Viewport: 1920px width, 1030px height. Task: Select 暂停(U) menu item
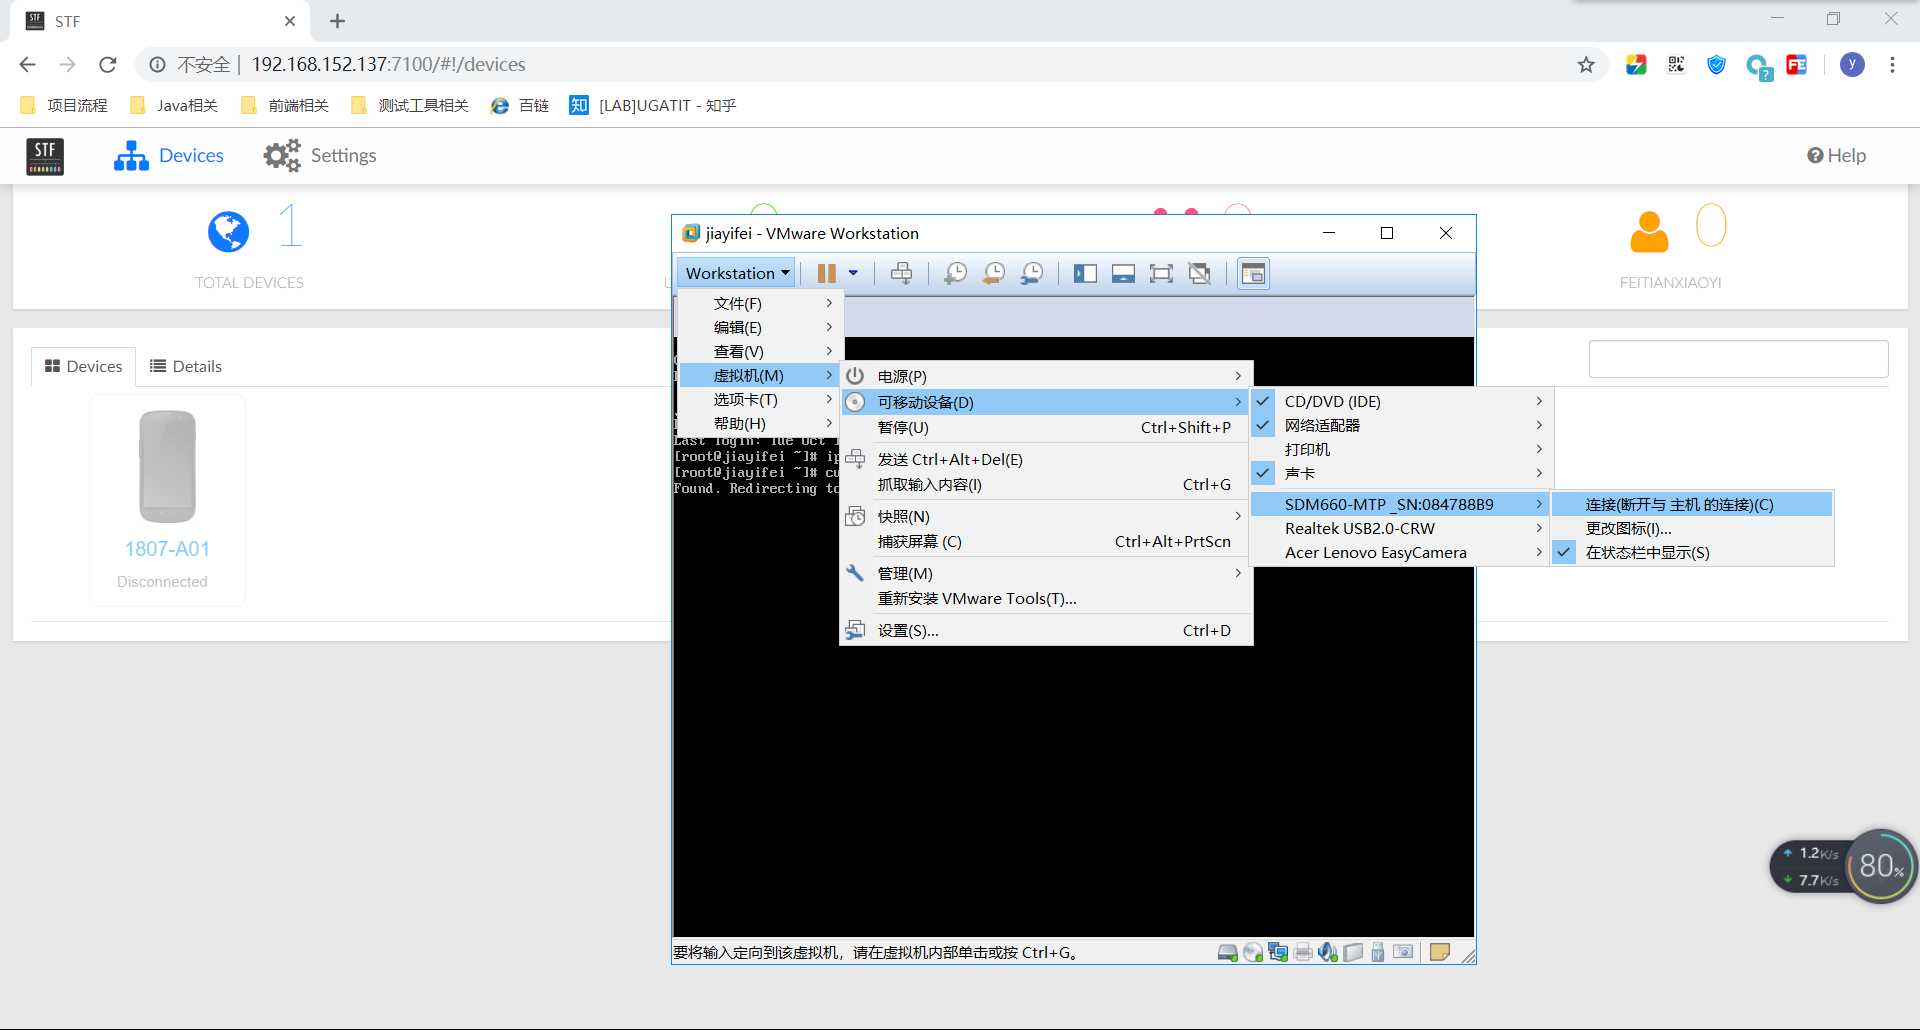click(1046, 427)
